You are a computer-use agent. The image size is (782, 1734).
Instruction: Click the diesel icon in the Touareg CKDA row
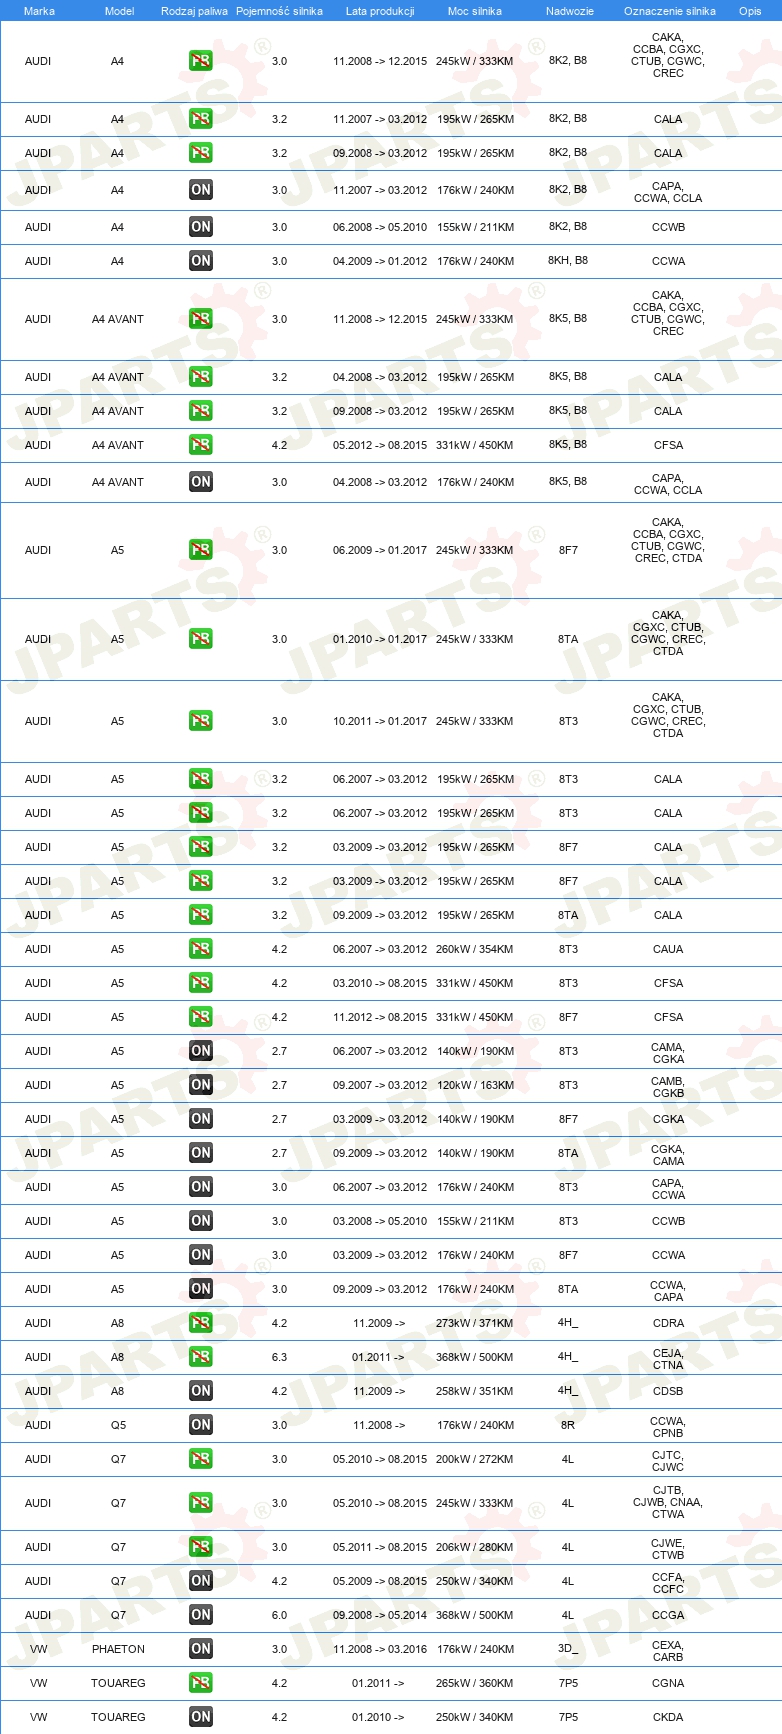pyautogui.click(x=201, y=1717)
